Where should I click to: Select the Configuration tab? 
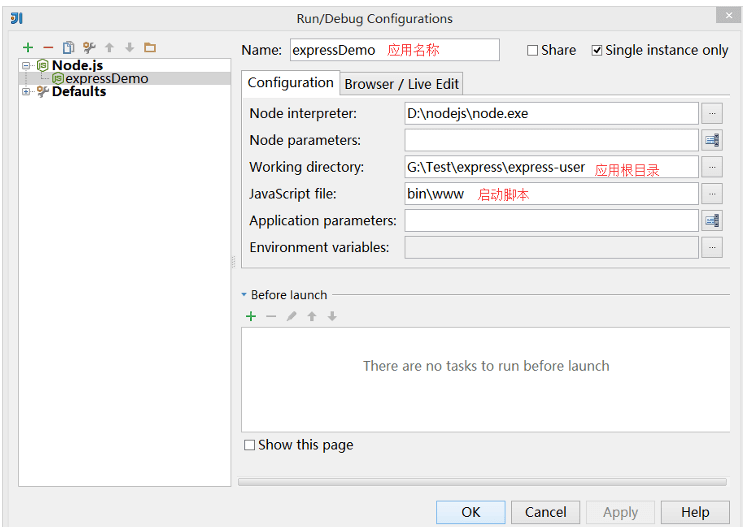[x=290, y=83]
